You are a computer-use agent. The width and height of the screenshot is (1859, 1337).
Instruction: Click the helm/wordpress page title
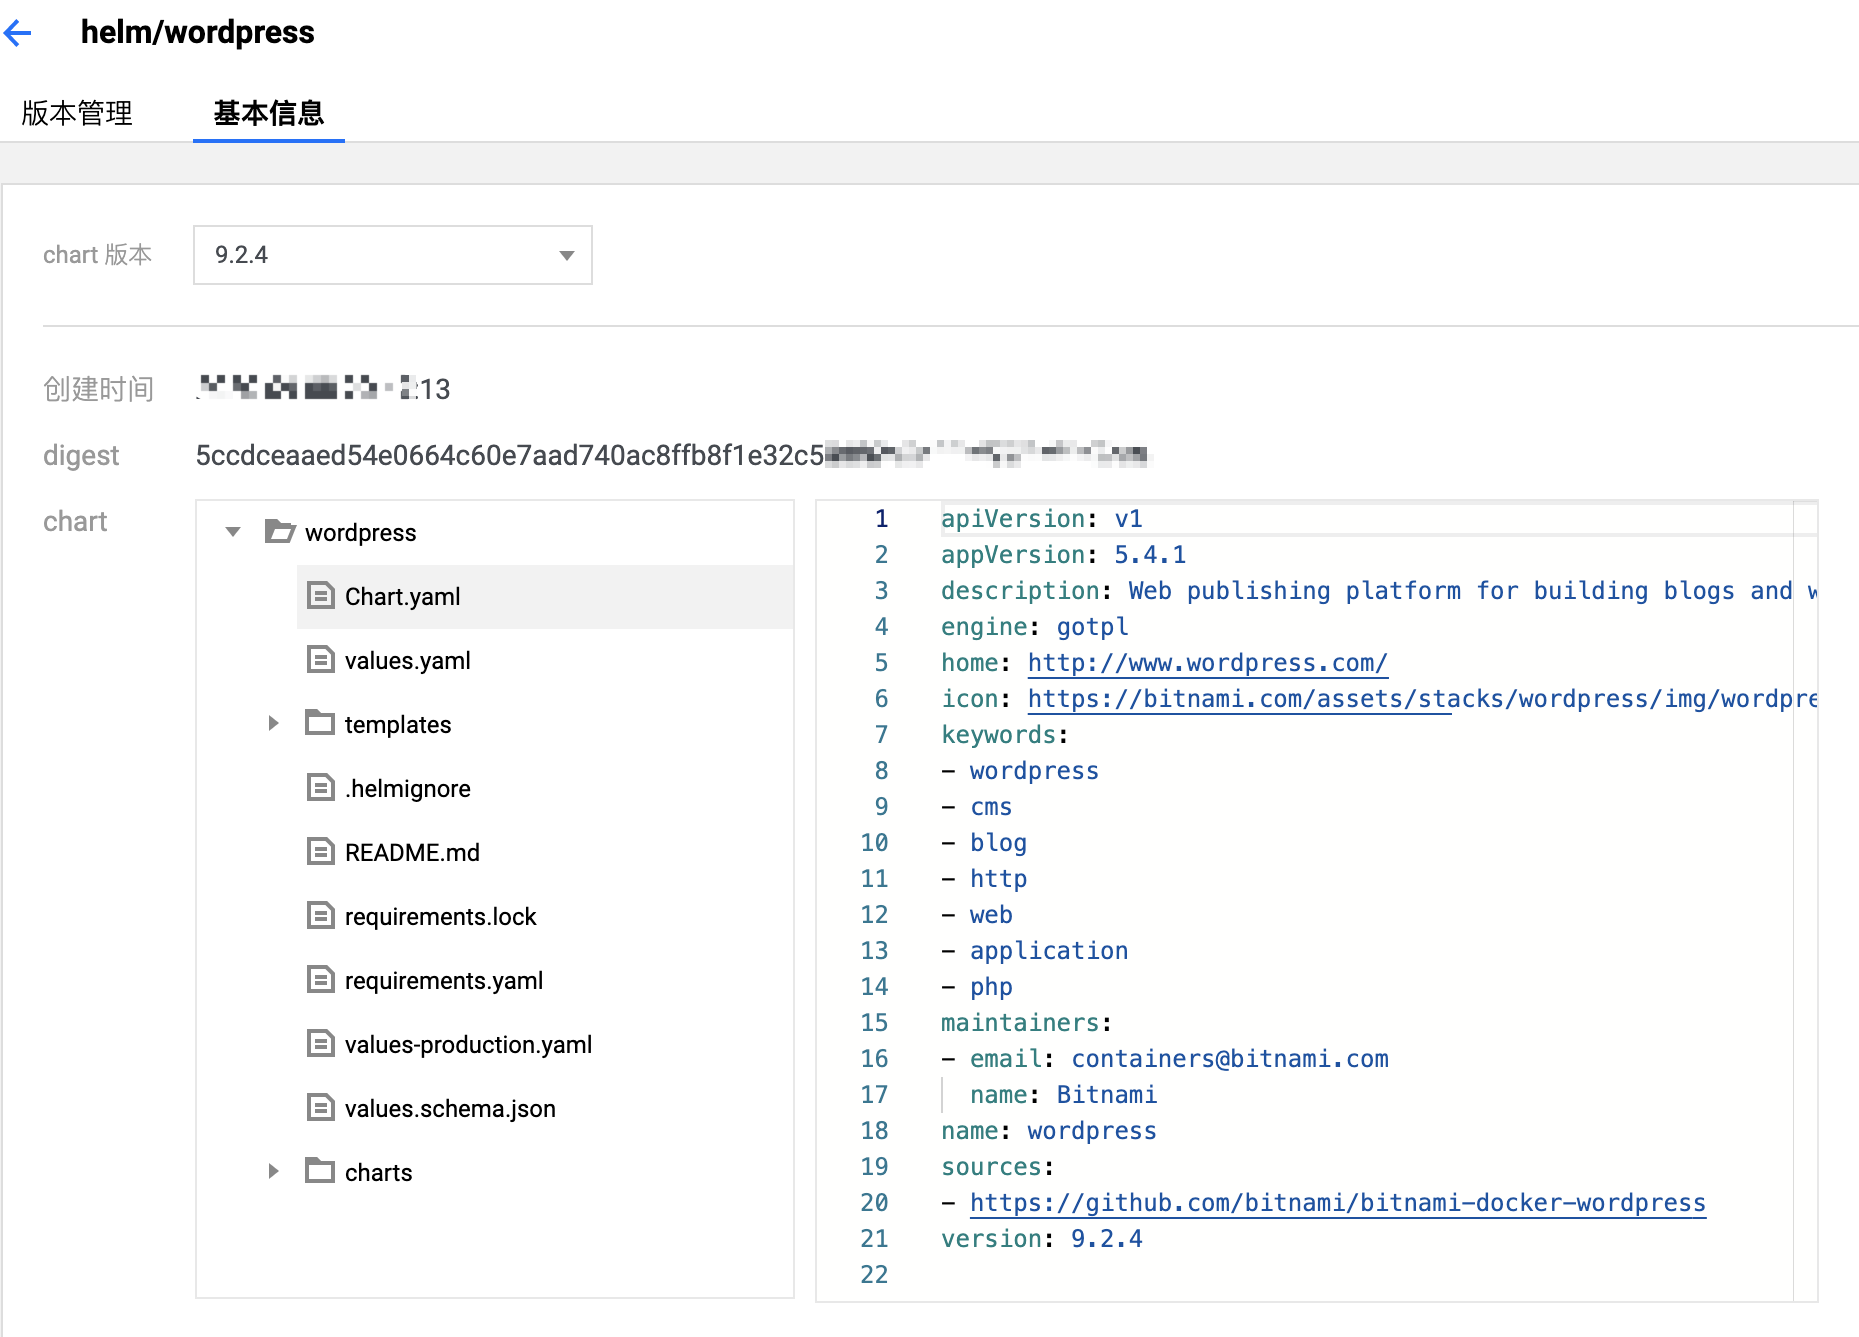(x=197, y=33)
